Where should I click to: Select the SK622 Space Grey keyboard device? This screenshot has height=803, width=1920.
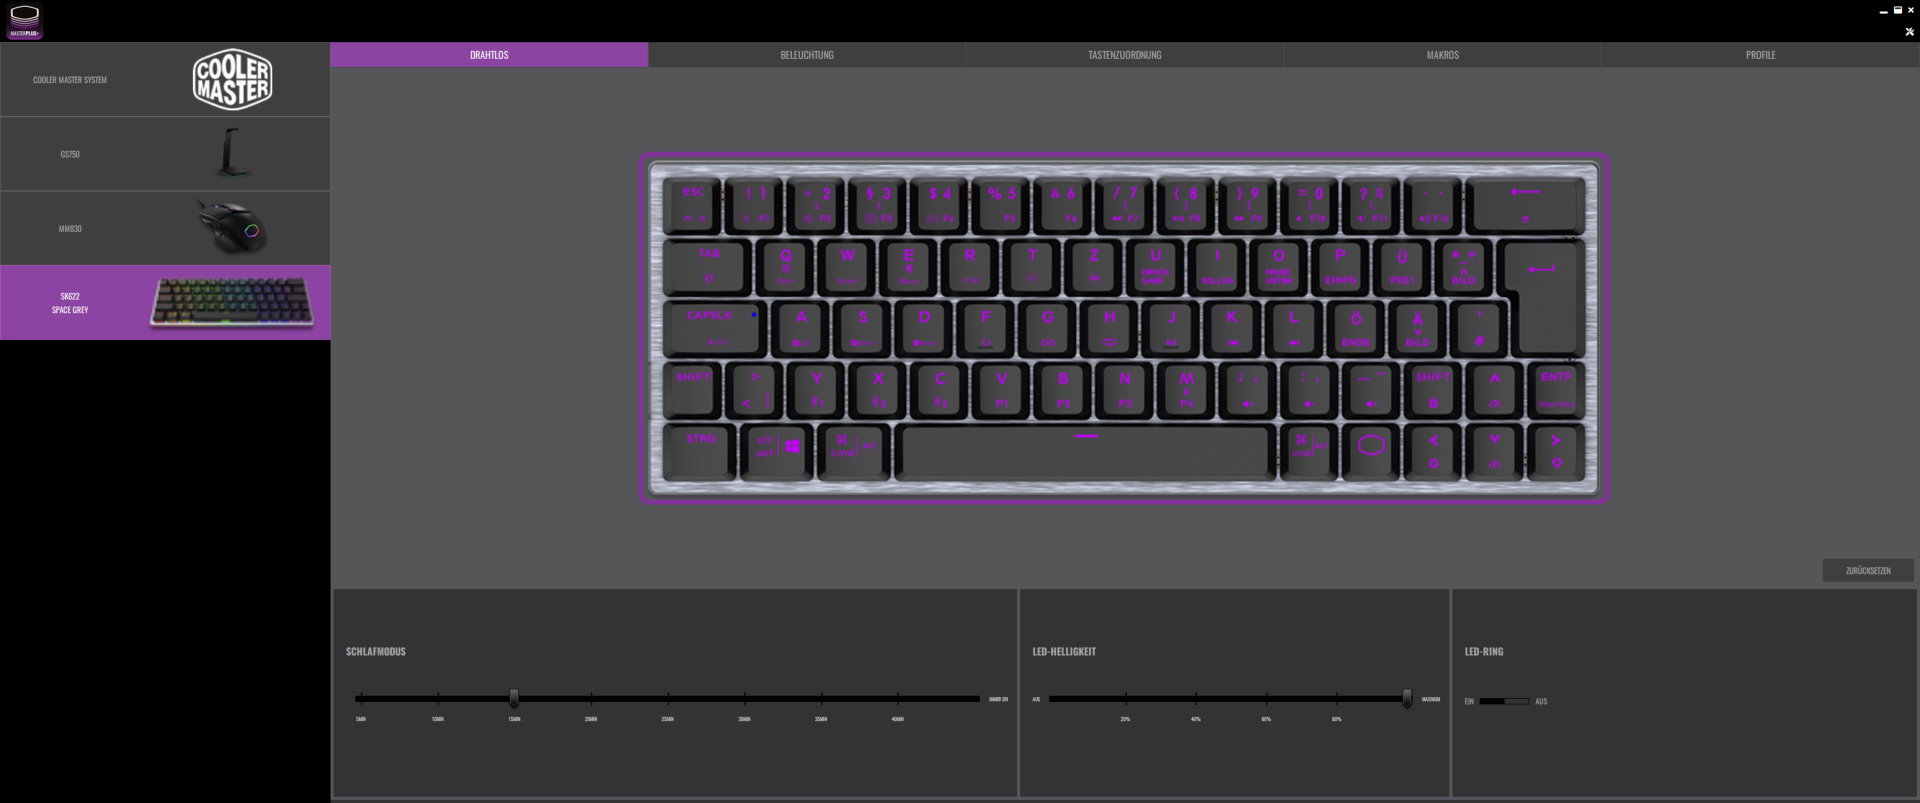(165, 302)
